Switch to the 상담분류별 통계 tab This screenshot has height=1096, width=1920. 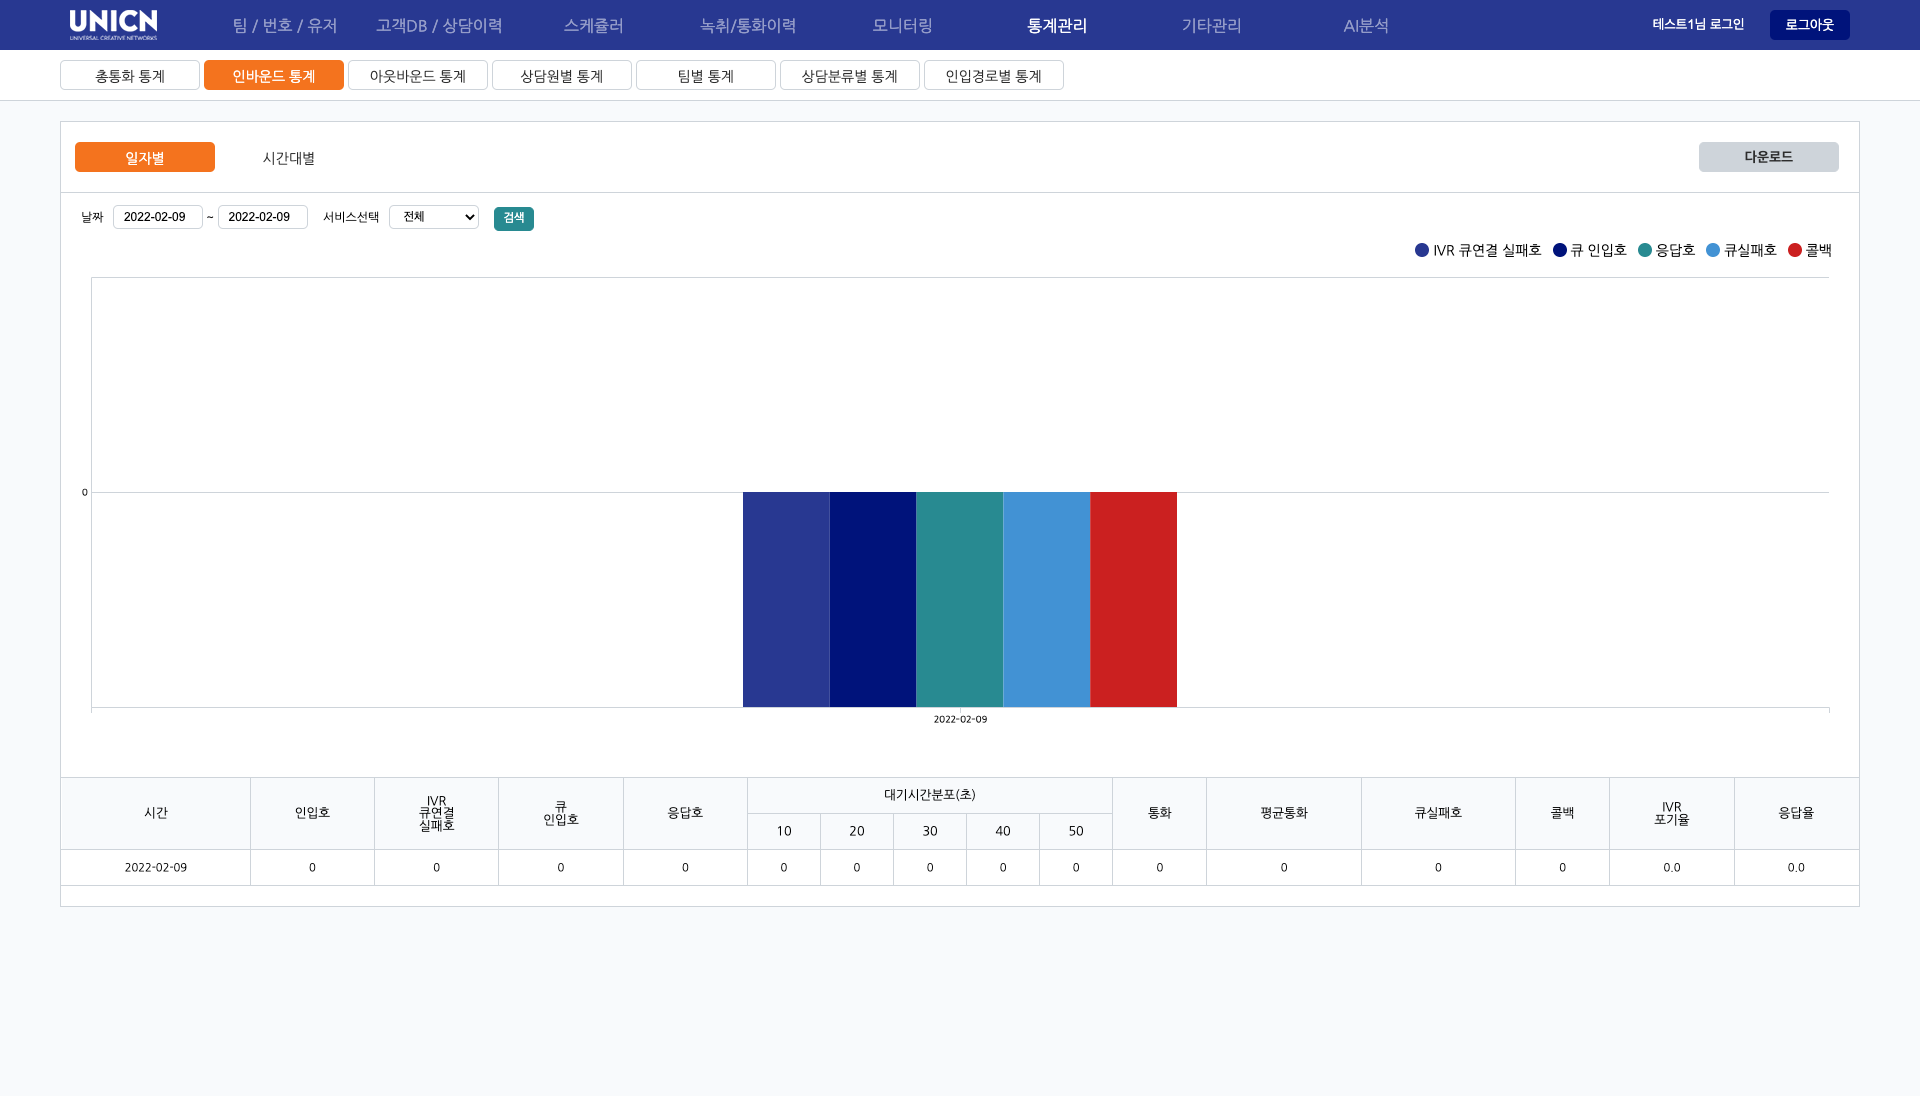tap(850, 75)
